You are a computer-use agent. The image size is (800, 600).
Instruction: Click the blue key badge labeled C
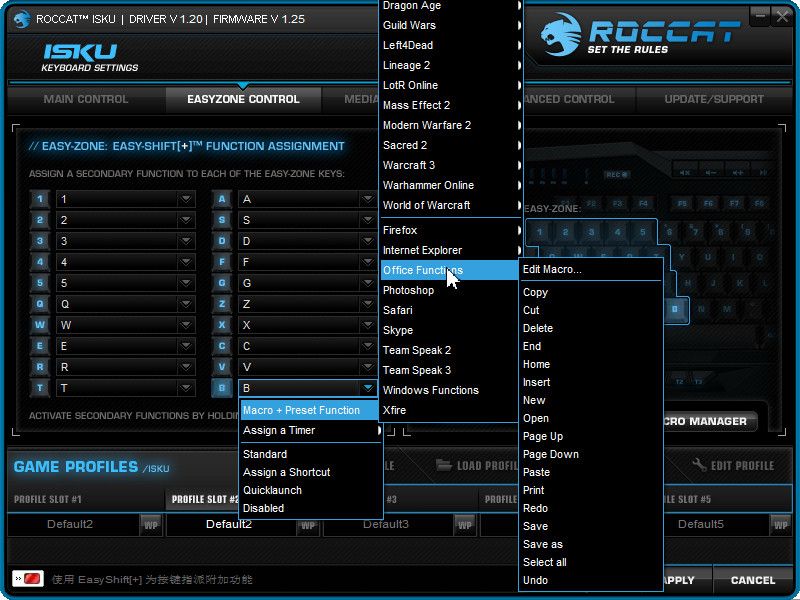222,346
